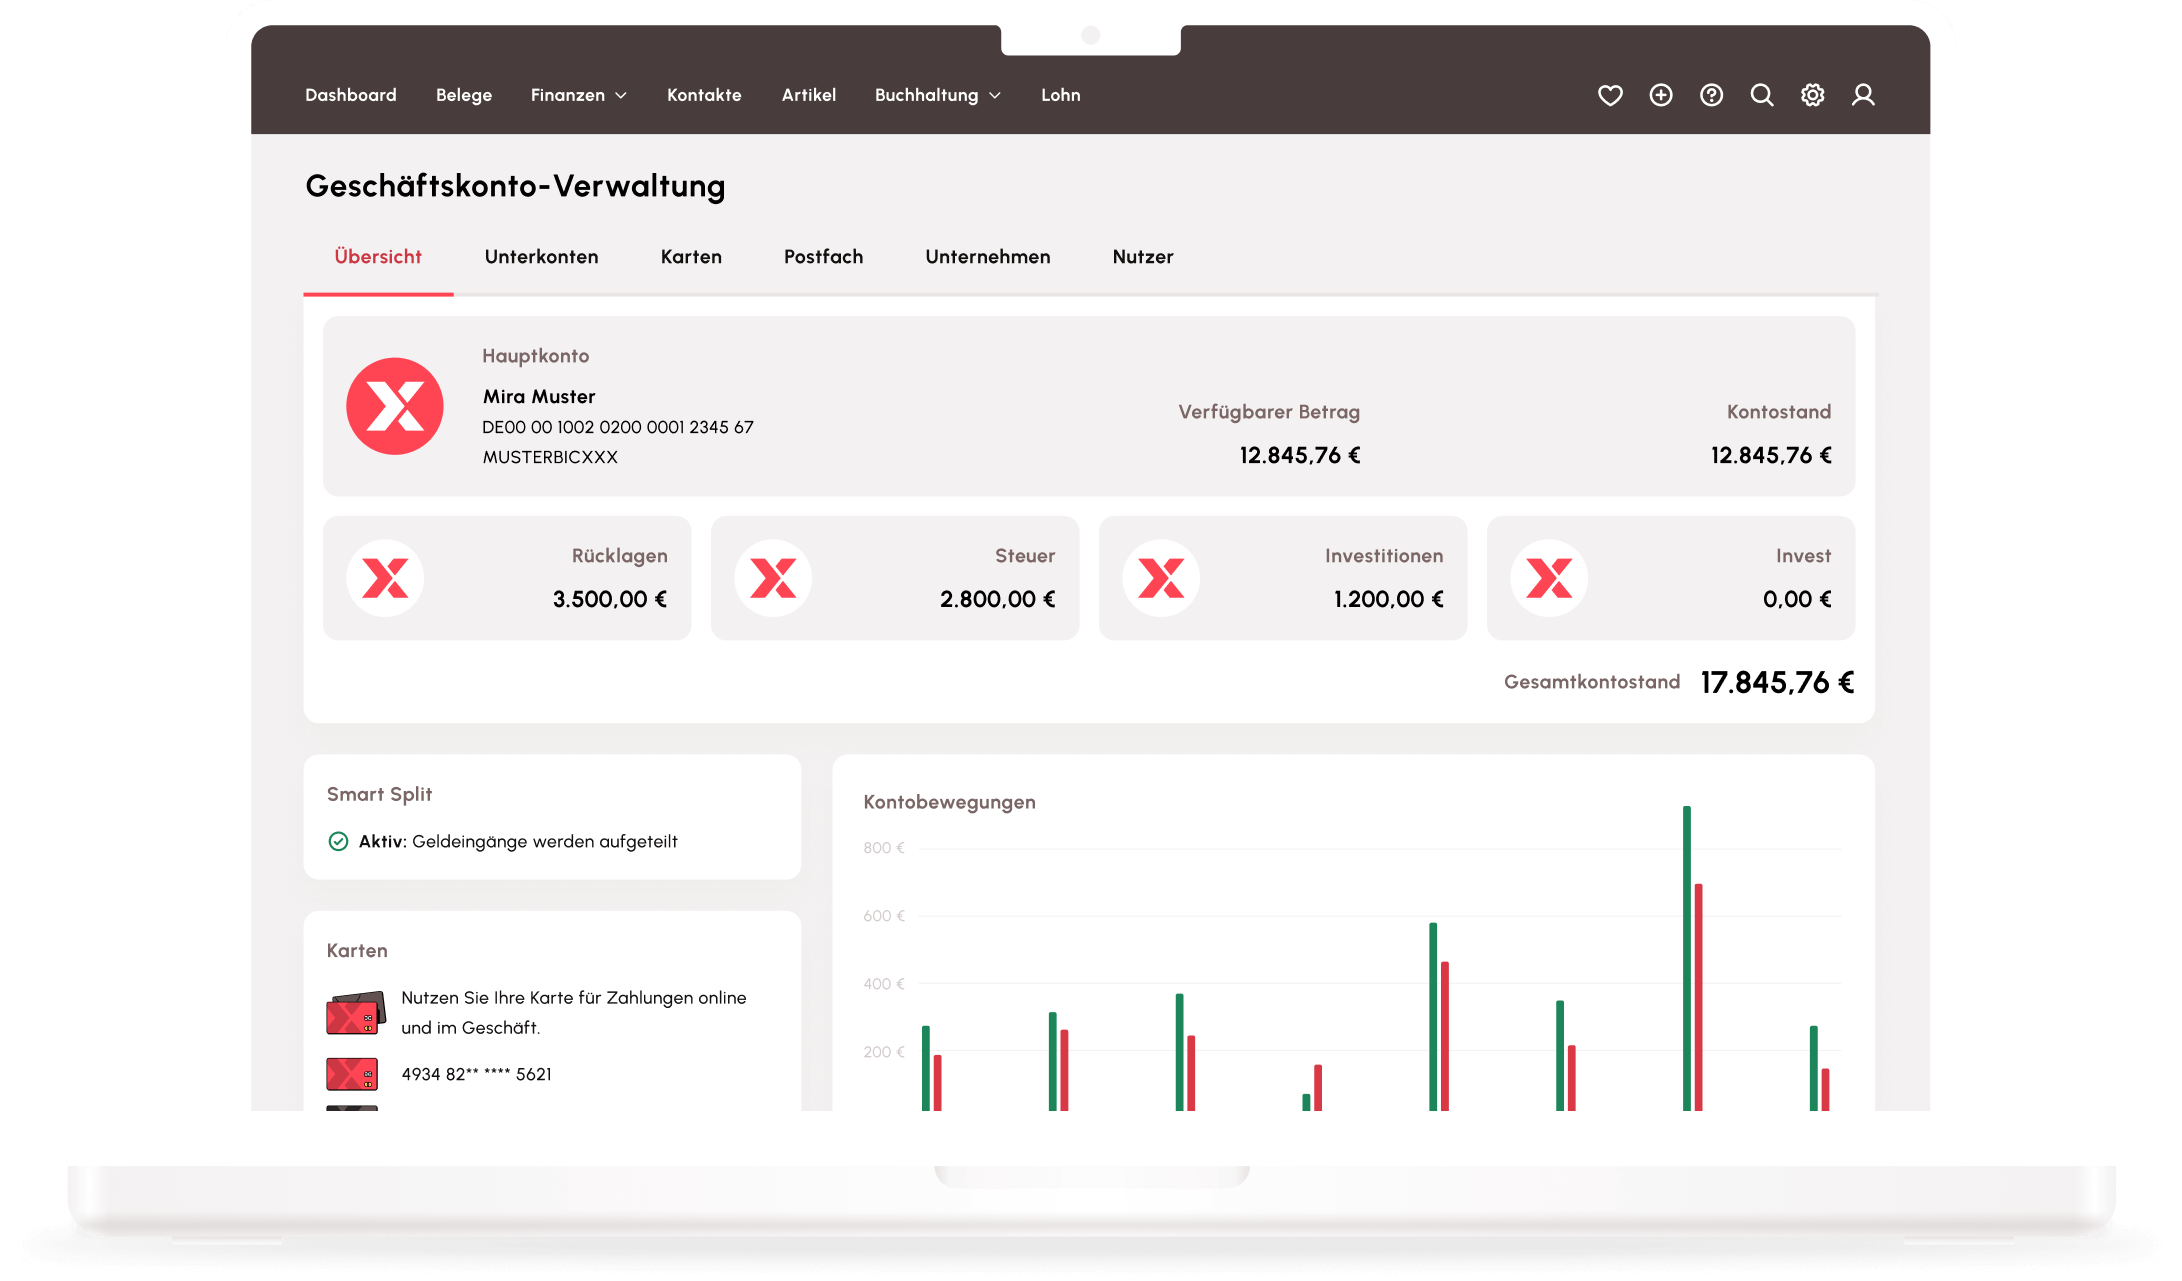Open the Karten tab
Screen dimensions: 2182x1281
pos(691,257)
